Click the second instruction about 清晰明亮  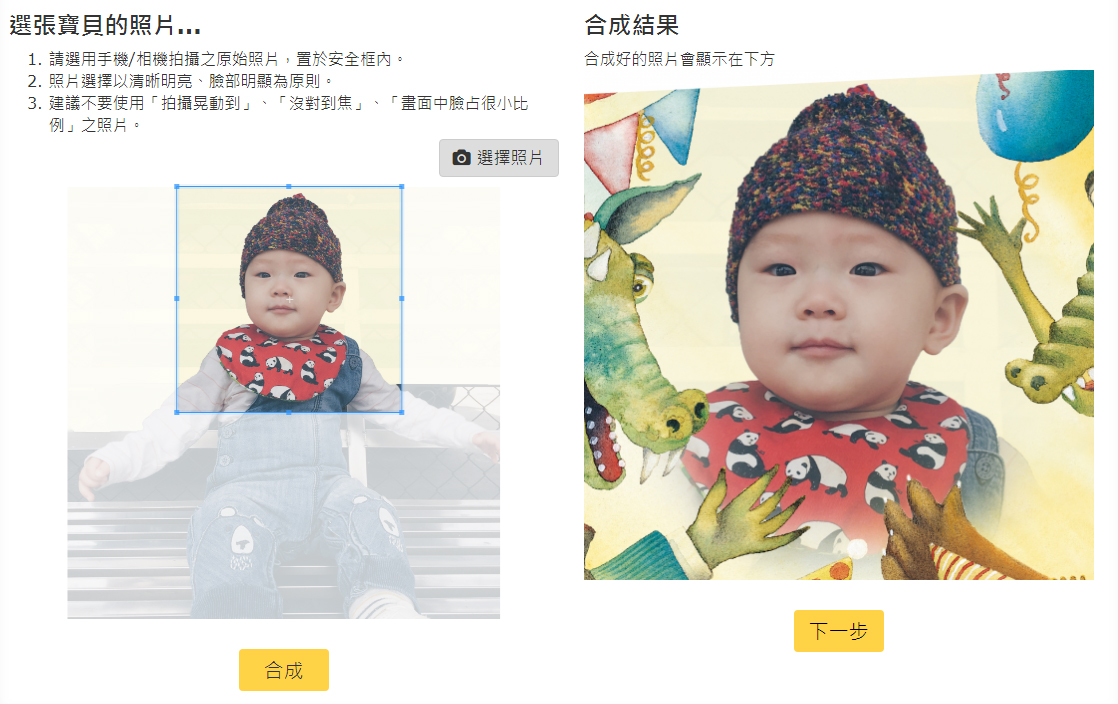[x=190, y=81]
